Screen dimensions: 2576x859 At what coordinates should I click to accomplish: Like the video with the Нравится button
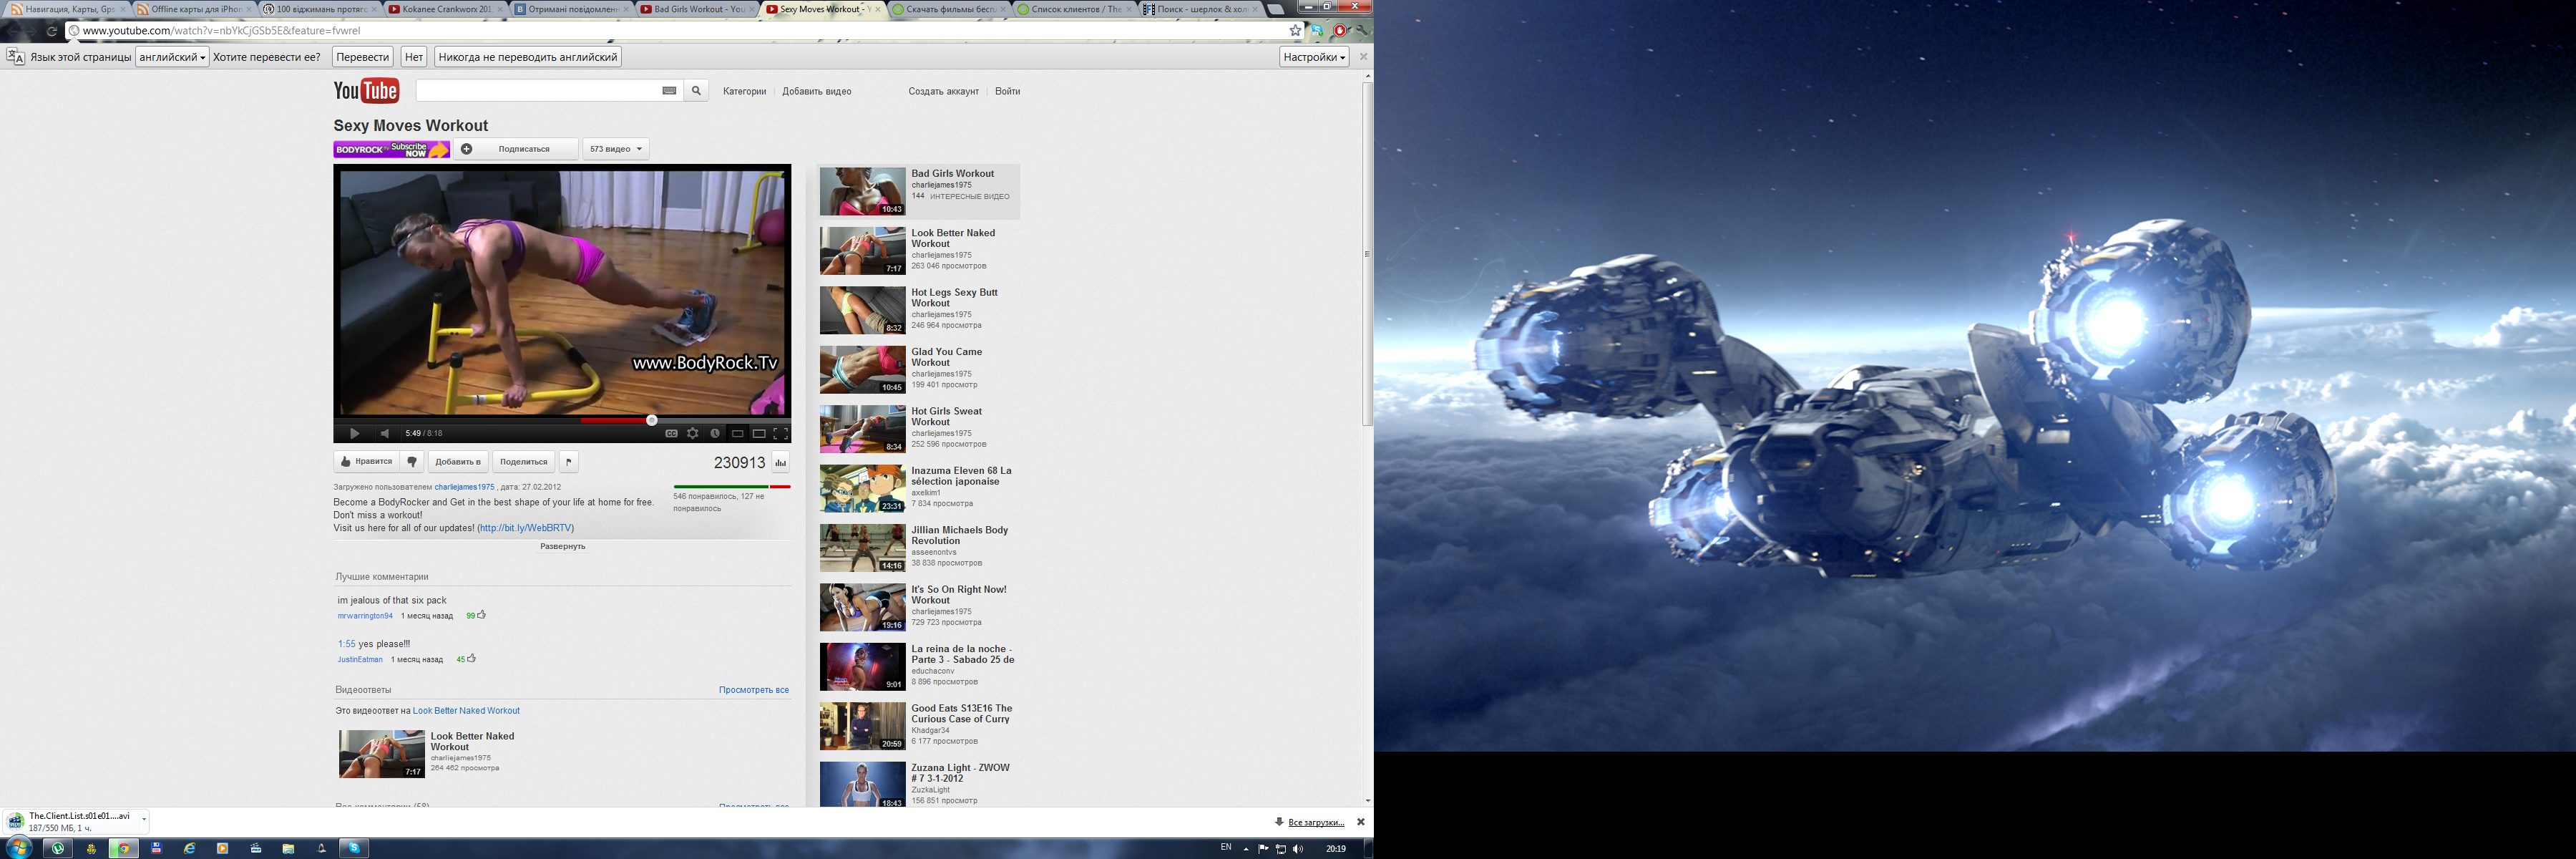[367, 462]
